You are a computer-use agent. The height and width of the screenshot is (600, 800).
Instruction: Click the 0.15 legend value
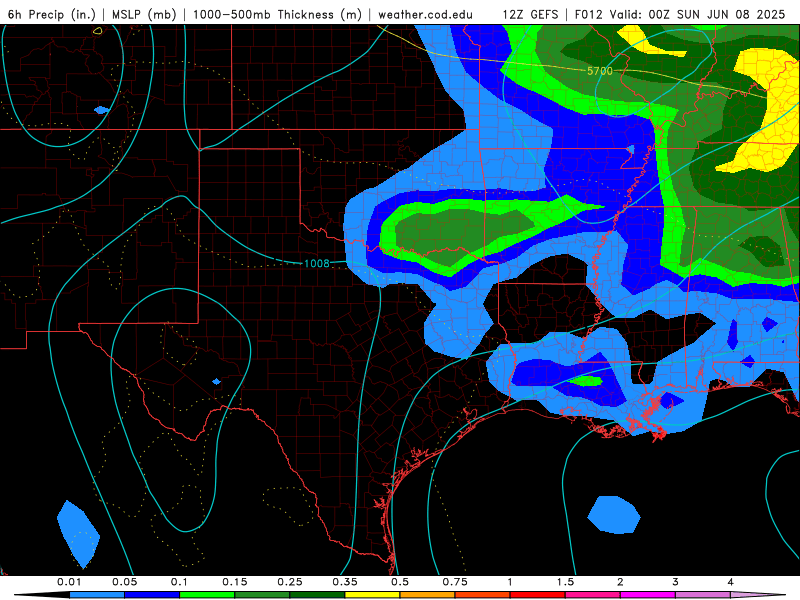click(x=235, y=582)
